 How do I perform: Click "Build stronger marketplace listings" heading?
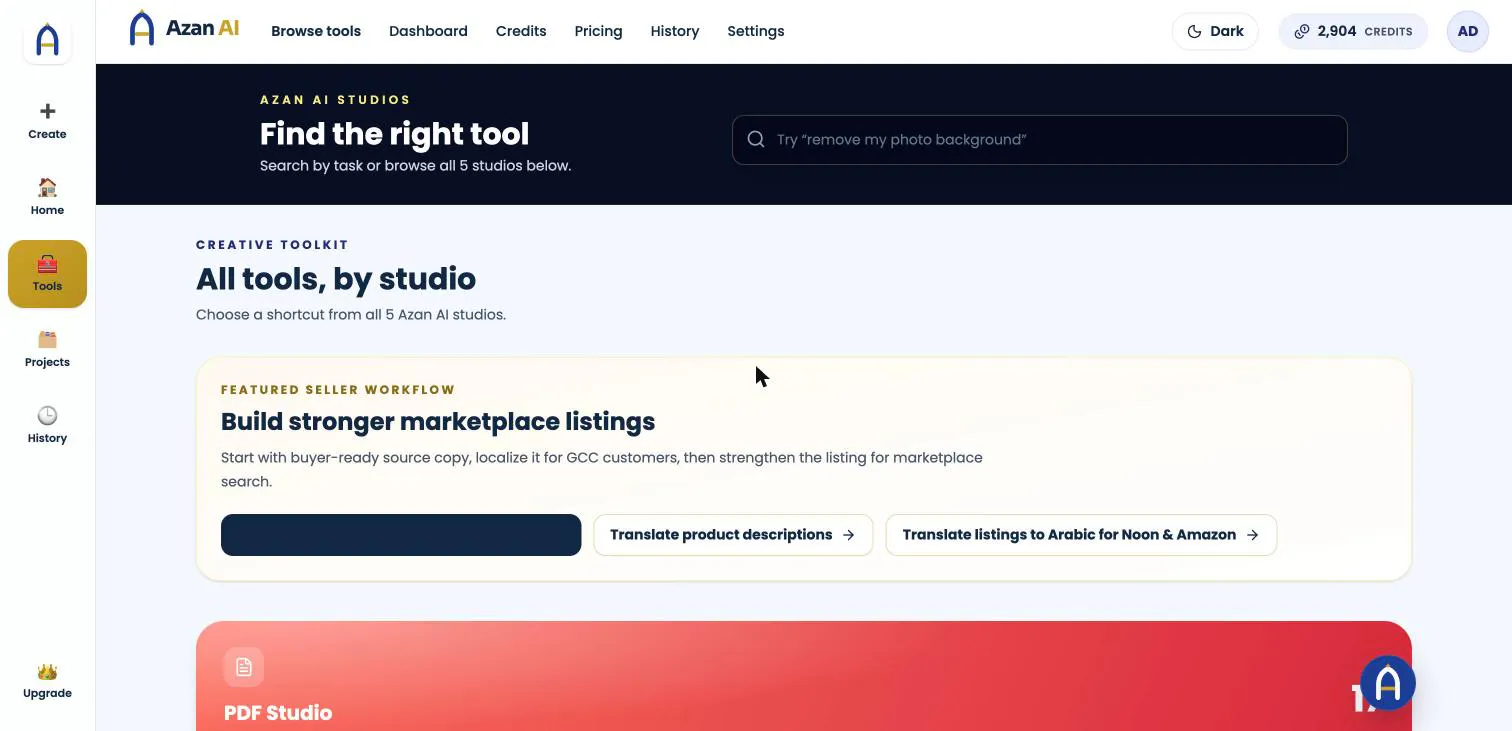[x=438, y=422]
